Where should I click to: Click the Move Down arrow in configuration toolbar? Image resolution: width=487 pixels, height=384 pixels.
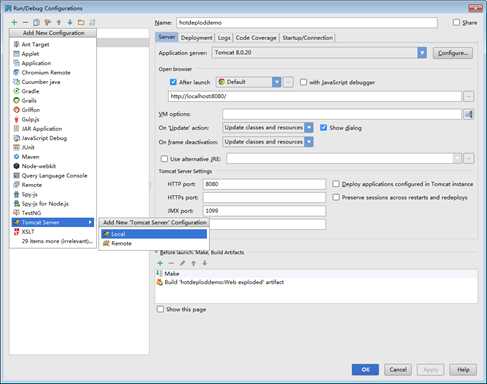(x=70, y=23)
